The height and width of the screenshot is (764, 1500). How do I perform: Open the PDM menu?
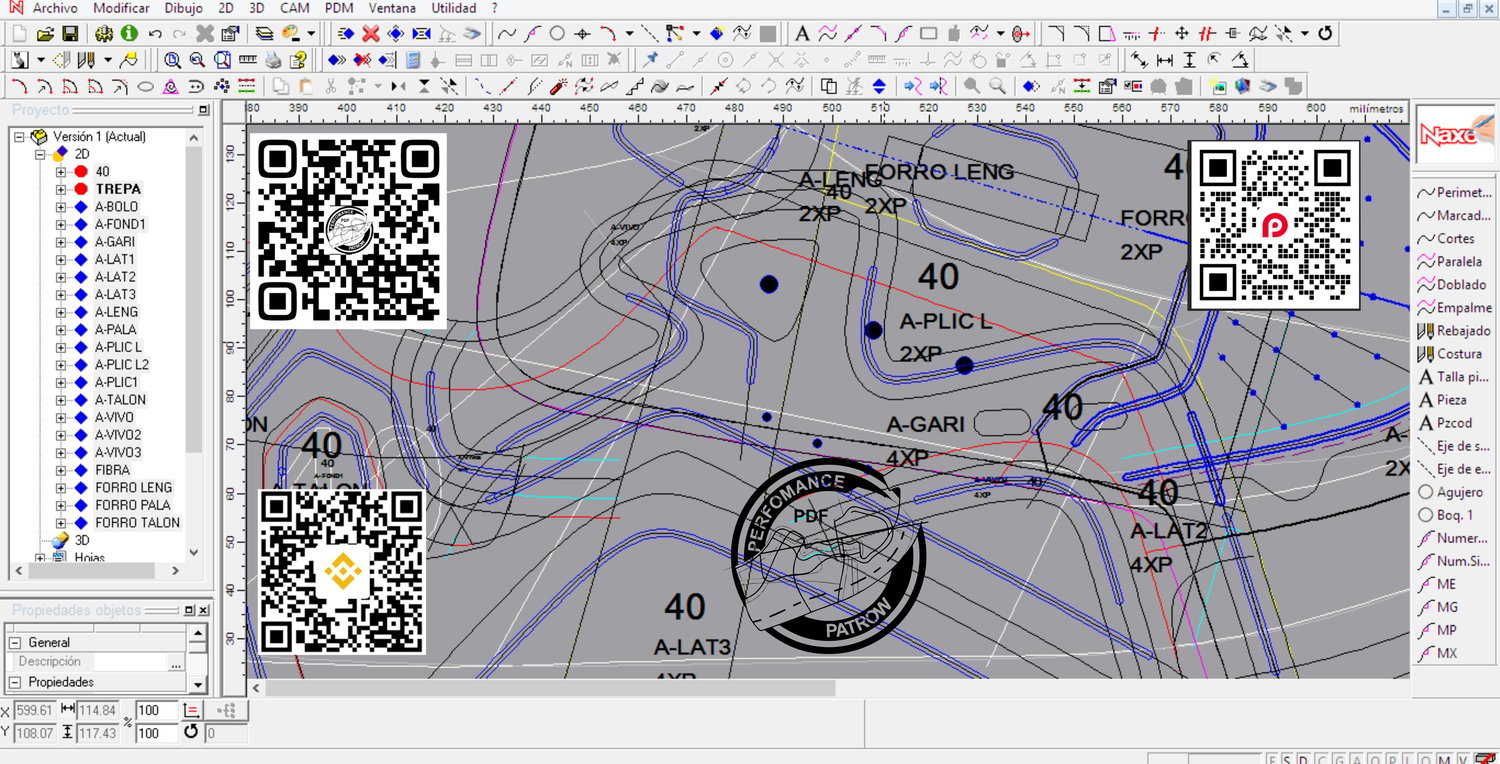[x=340, y=8]
